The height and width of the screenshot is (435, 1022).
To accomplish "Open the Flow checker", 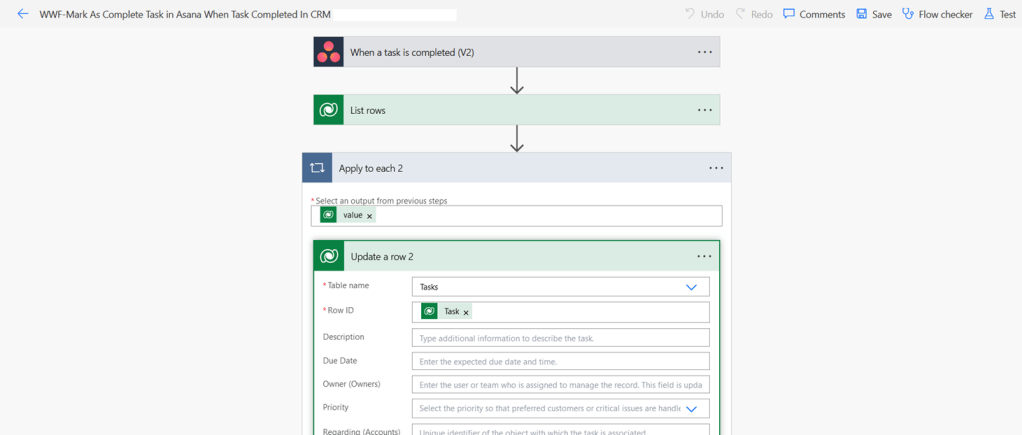I will pyautogui.click(x=937, y=14).
